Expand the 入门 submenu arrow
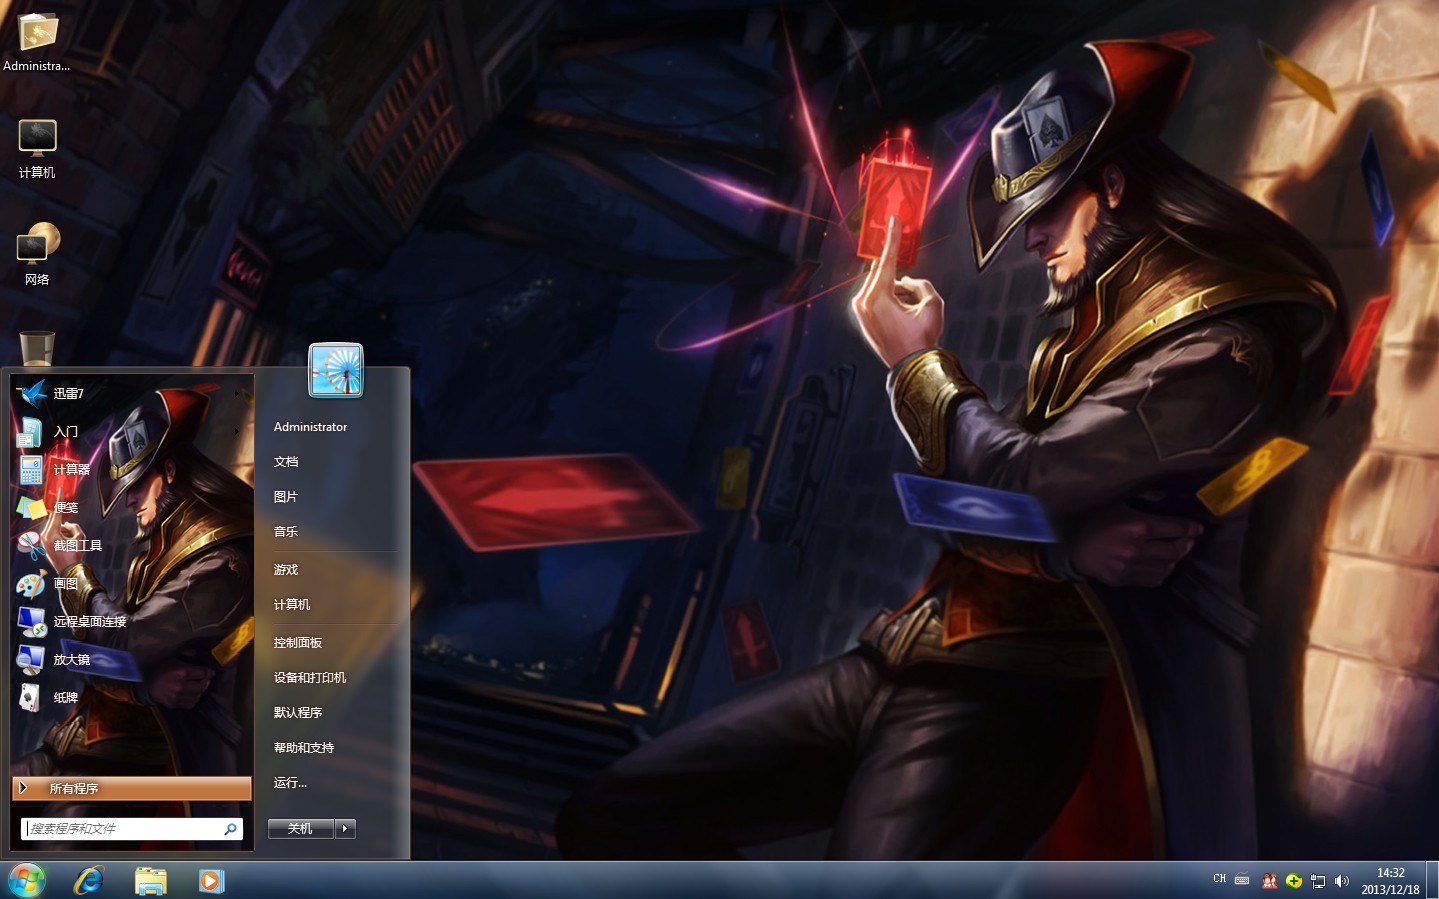 (237, 431)
